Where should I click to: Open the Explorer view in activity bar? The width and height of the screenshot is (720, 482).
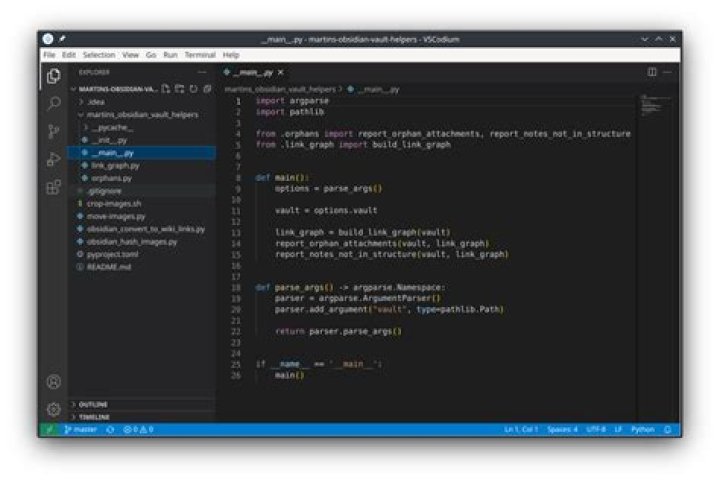coord(54,76)
